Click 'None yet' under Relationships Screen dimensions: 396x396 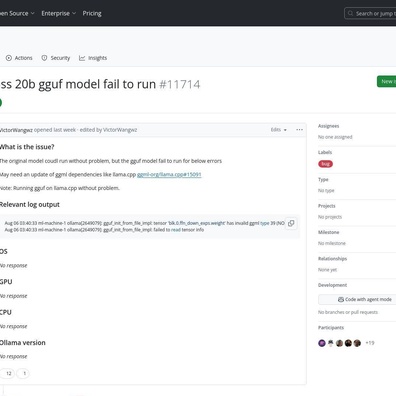point(327,270)
